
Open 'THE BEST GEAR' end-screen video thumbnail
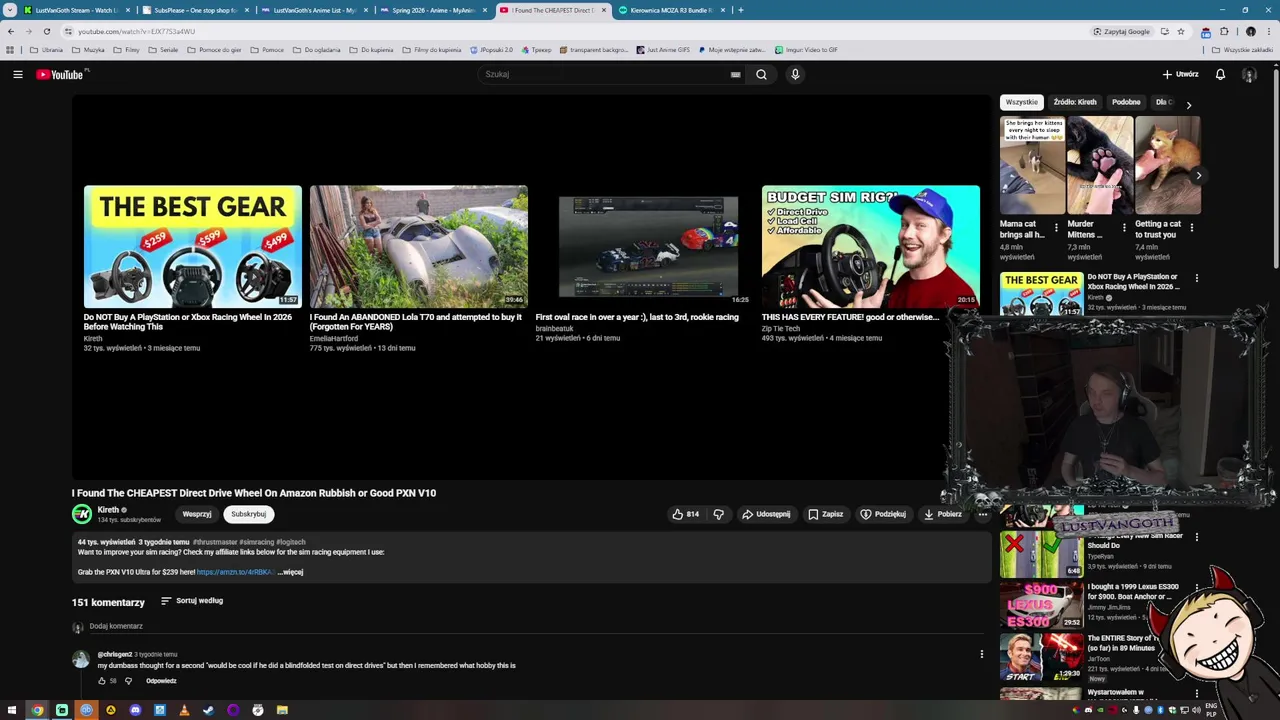193,246
